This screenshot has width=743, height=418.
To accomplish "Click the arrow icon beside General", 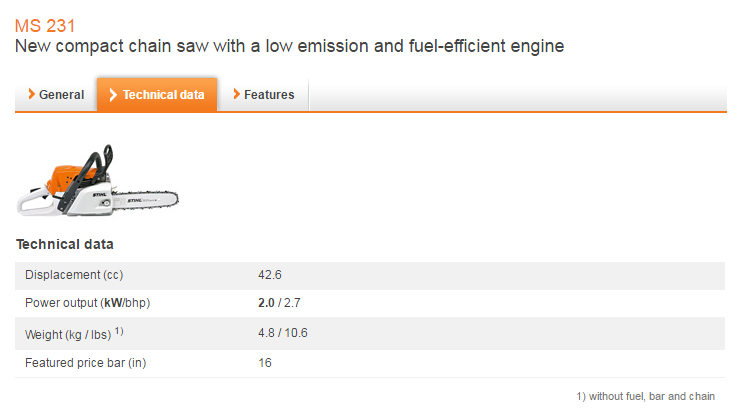I will pos(32,95).
